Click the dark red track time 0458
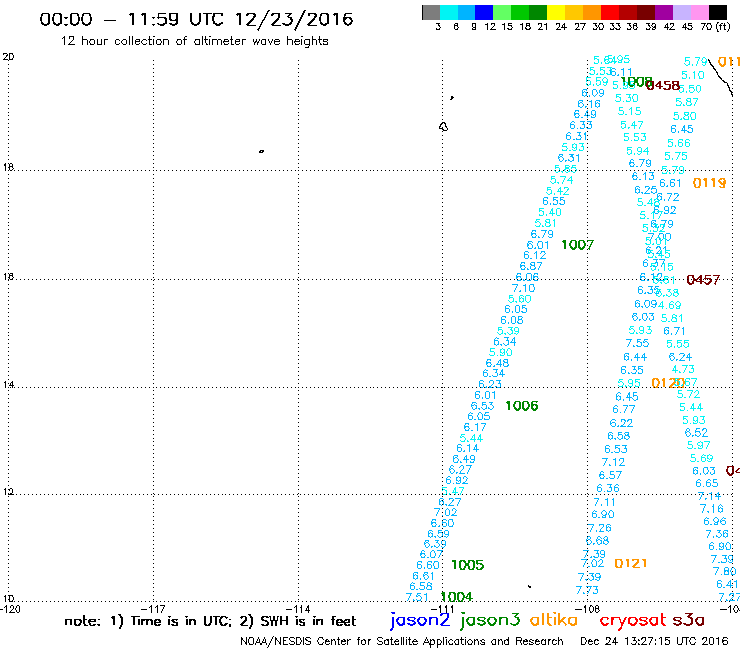Image resolution: width=740 pixels, height=650 pixels. tap(663, 85)
